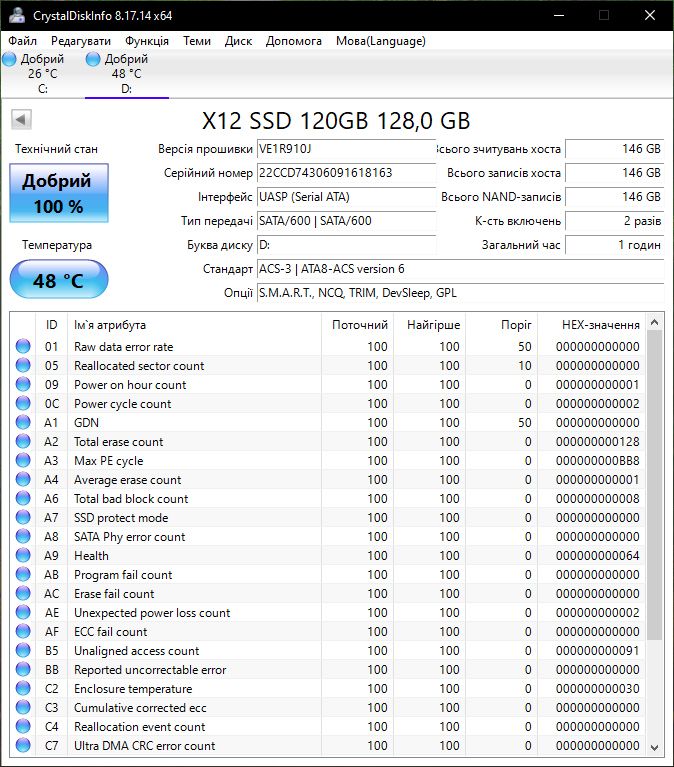Open the Функція menu
The height and width of the screenshot is (767, 674).
click(147, 41)
